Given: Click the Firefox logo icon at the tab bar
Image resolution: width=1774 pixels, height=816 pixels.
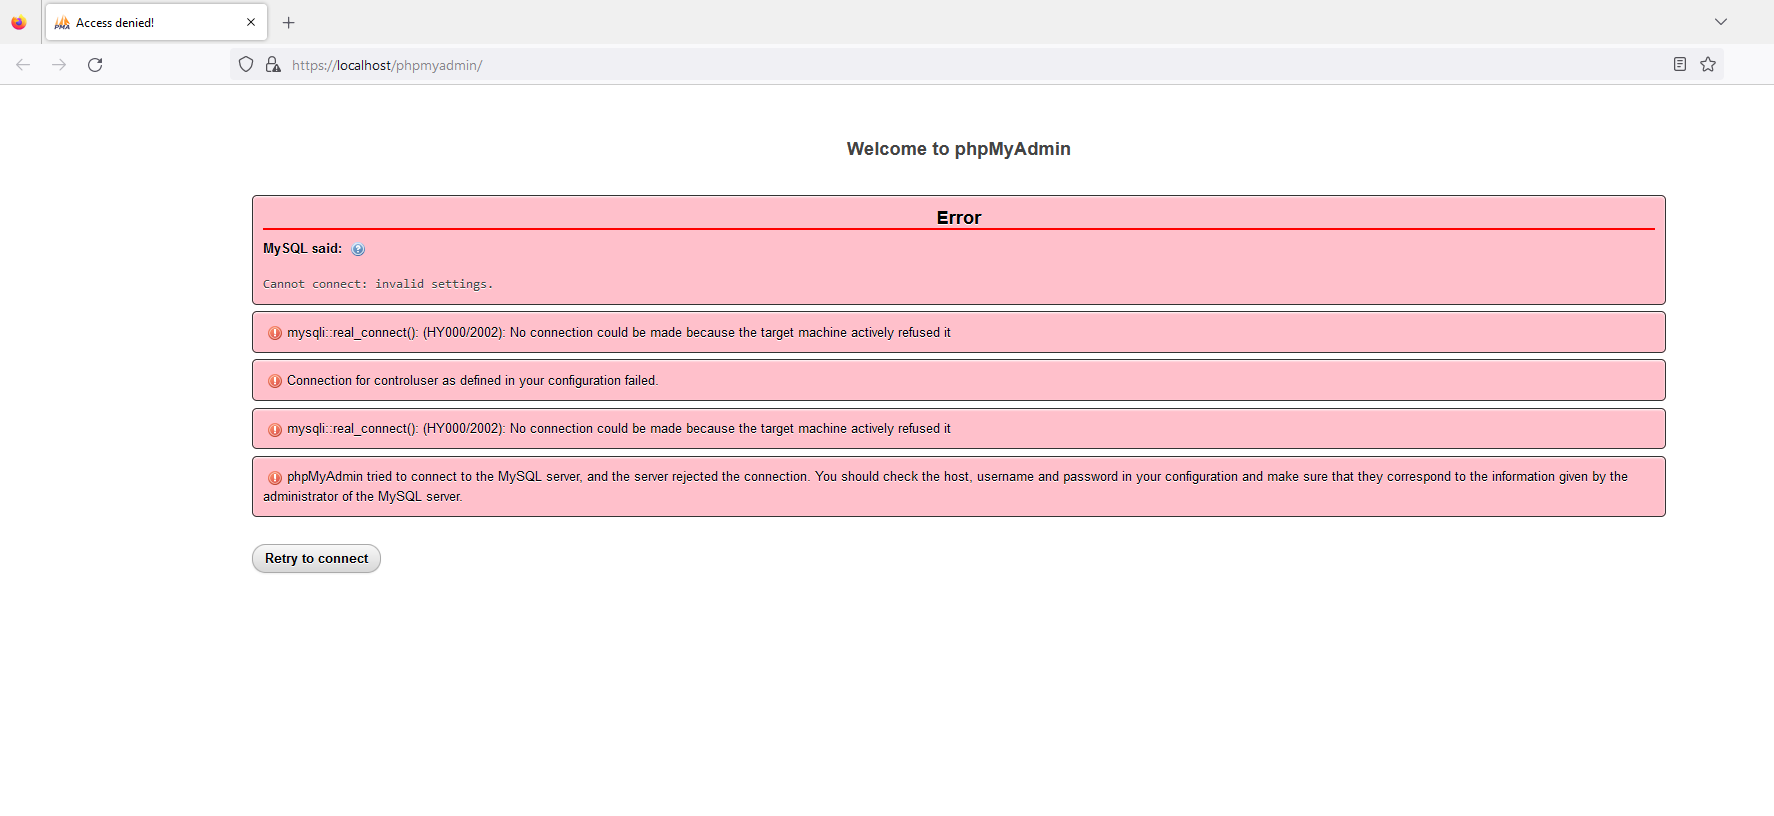Looking at the screenshot, I should coord(19,22).
